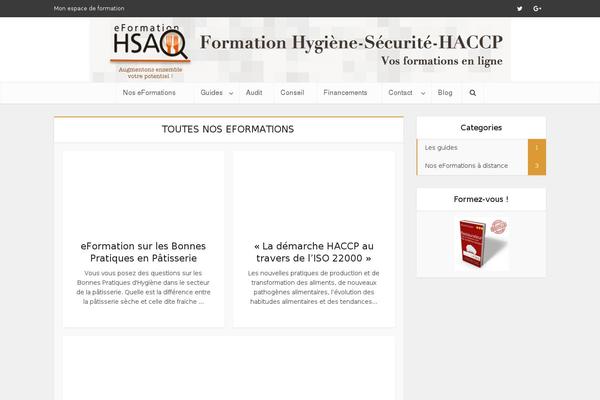
Task: Open the Nos eFormations menu item
Action: pos(149,93)
